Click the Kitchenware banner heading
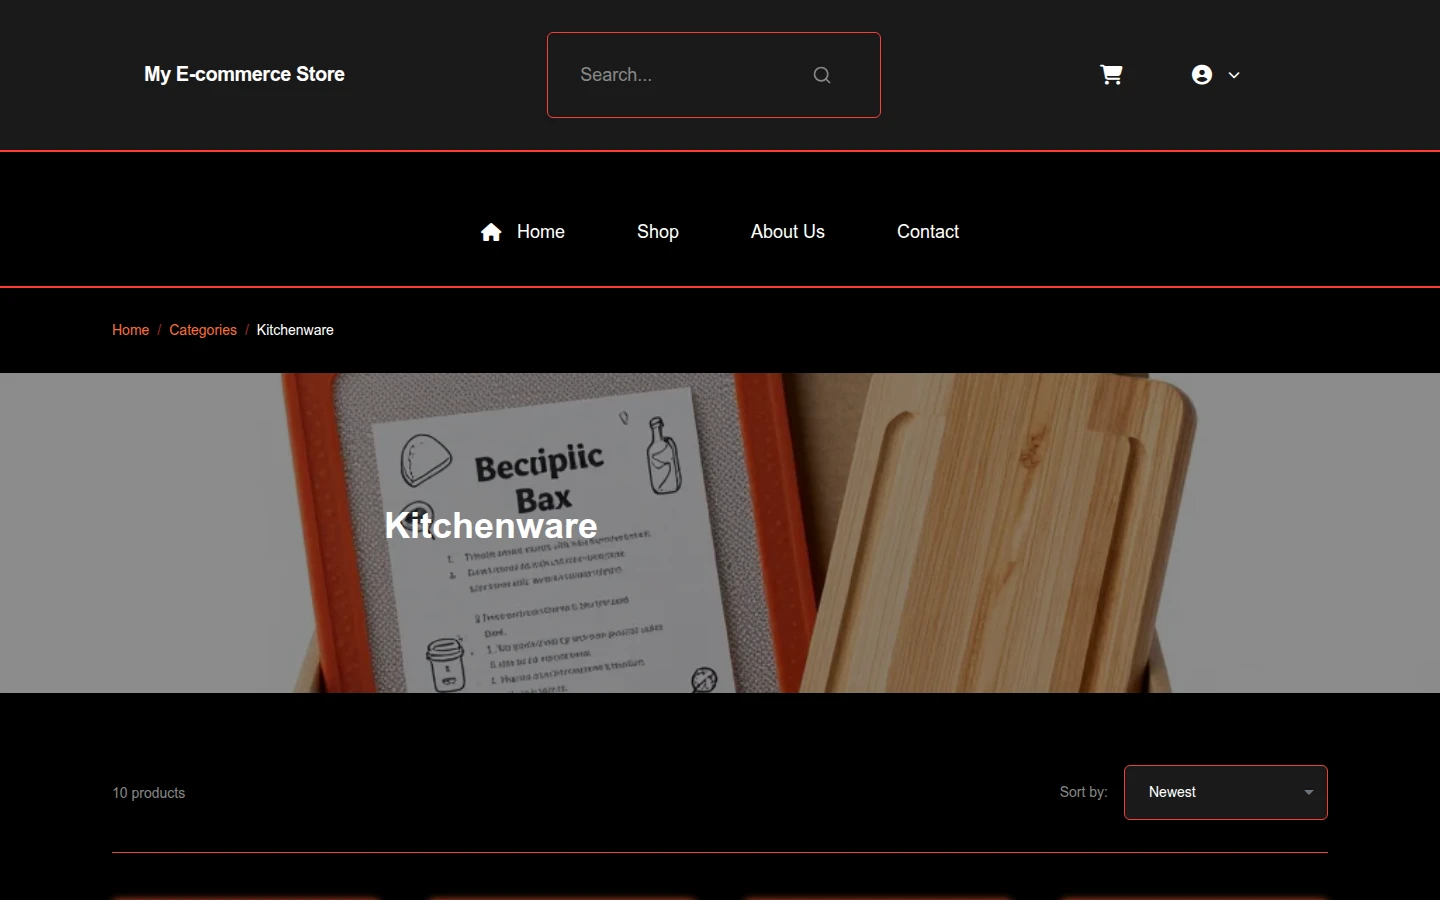The height and width of the screenshot is (900, 1440). [x=491, y=525]
